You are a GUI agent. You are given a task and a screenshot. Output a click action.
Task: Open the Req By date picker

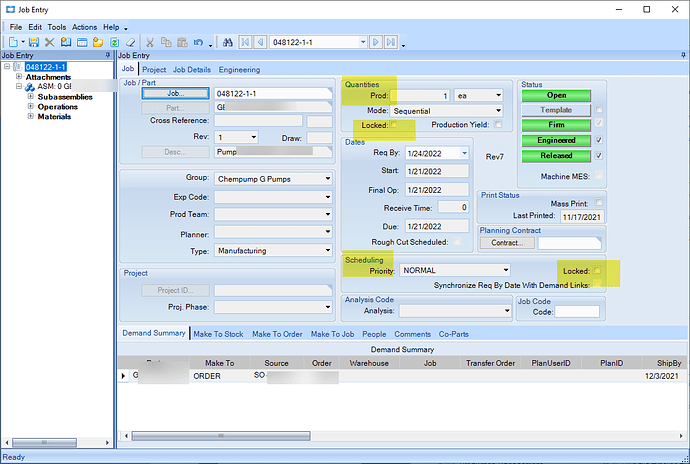coord(464,153)
